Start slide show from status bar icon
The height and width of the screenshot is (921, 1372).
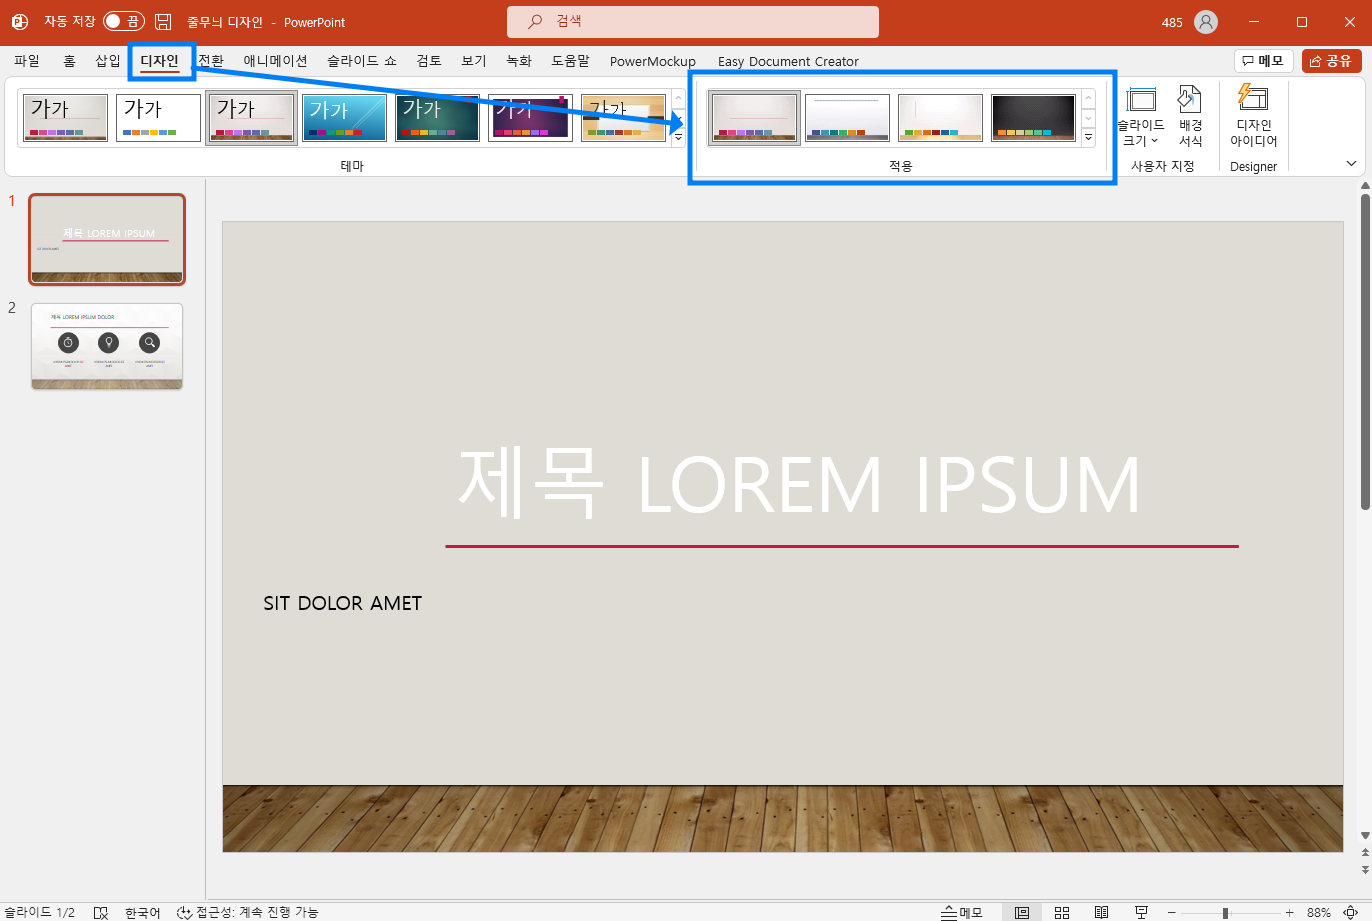[x=1141, y=912]
